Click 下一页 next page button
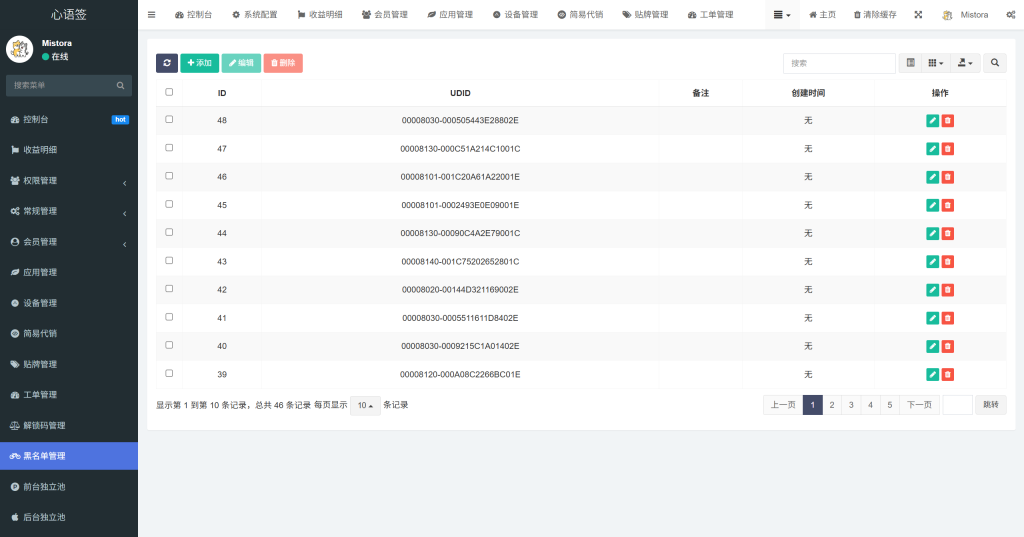This screenshot has width=1024, height=537. click(920, 405)
